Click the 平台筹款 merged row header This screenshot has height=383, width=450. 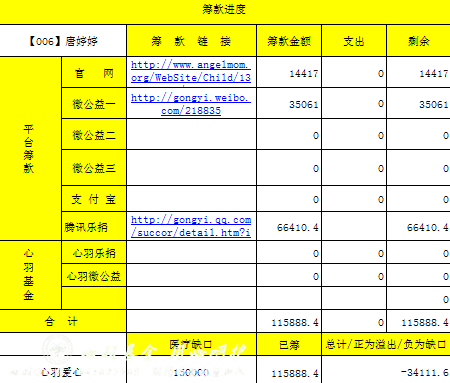click(x=30, y=149)
